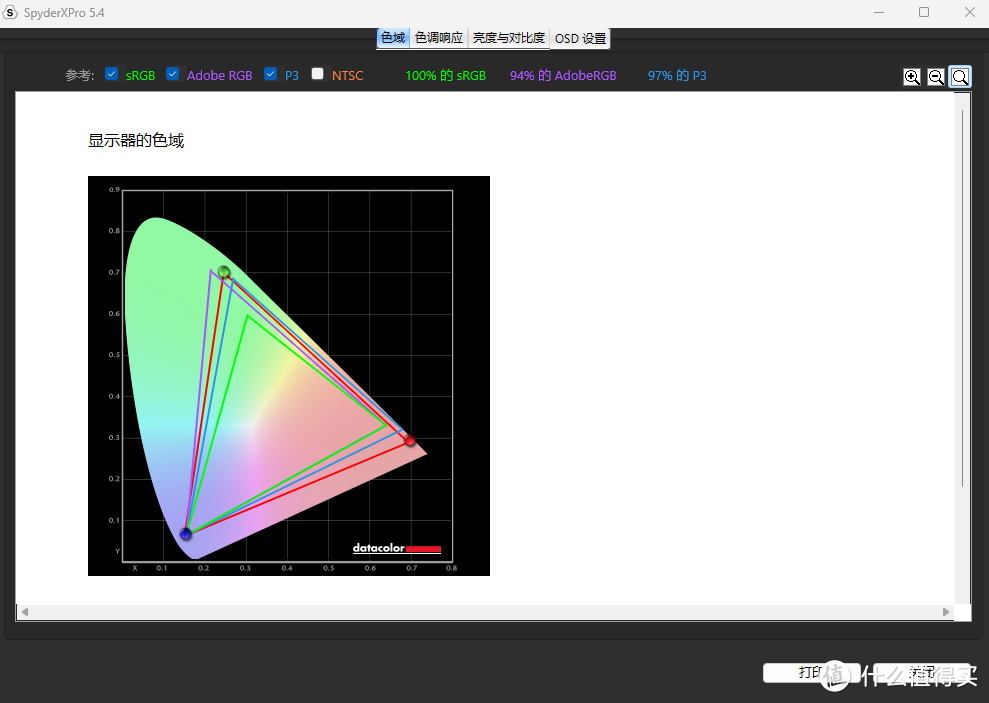989x703 pixels.
Task: Click the green primary marker on the gamut chart
Action: 224,272
